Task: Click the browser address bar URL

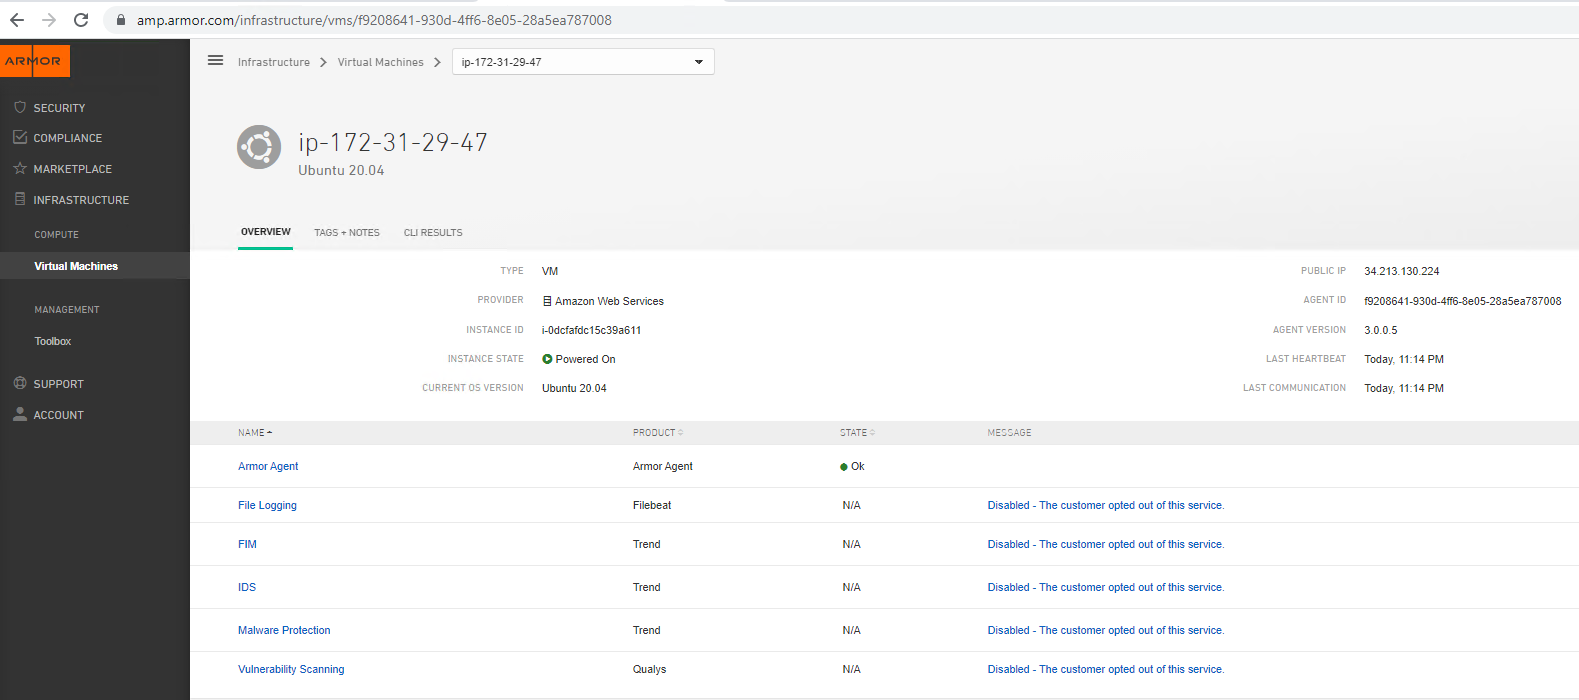Action: pos(374,20)
